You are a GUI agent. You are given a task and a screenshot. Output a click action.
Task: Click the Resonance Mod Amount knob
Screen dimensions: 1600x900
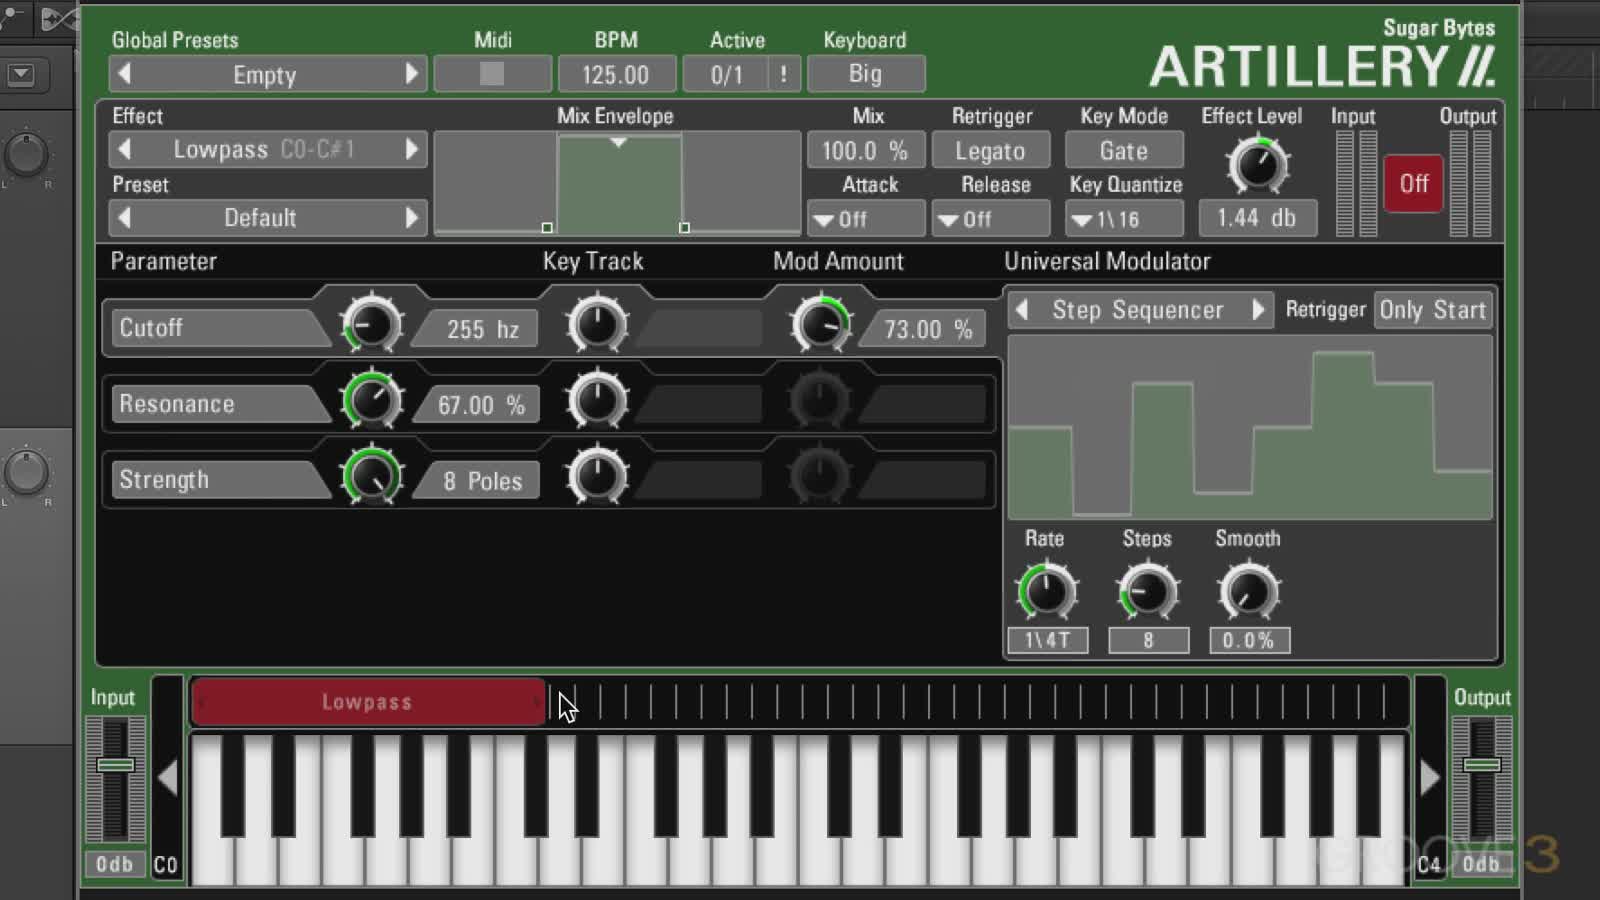[820, 401]
